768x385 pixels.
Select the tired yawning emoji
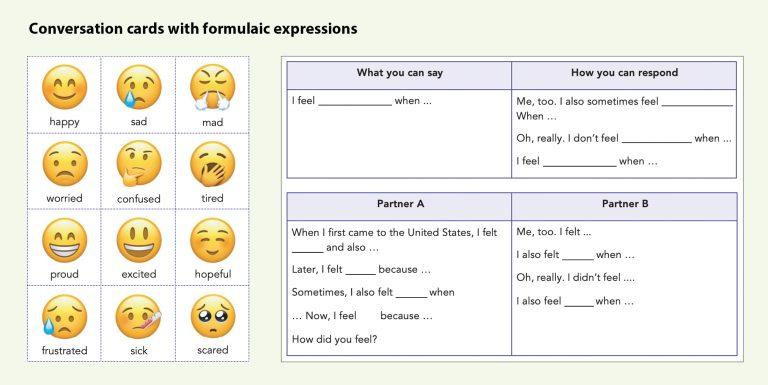pos(212,164)
